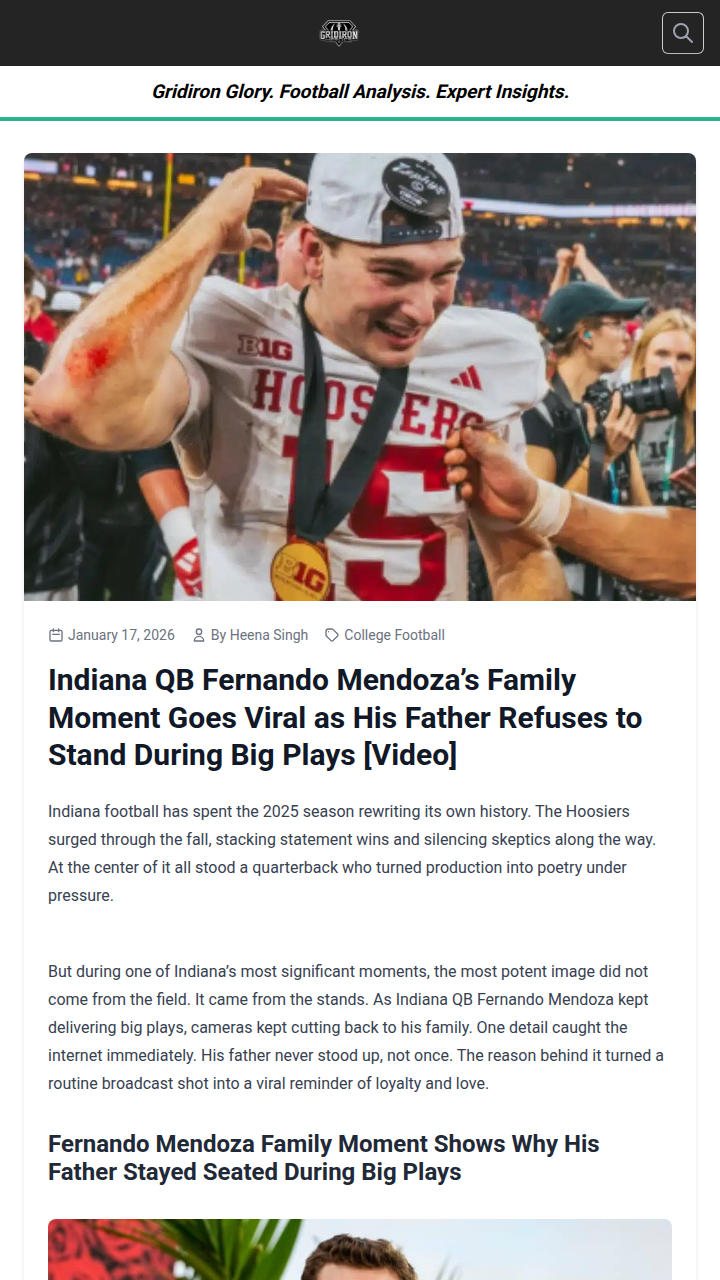
Task: Open the College Football category
Action: pyautogui.click(x=394, y=635)
